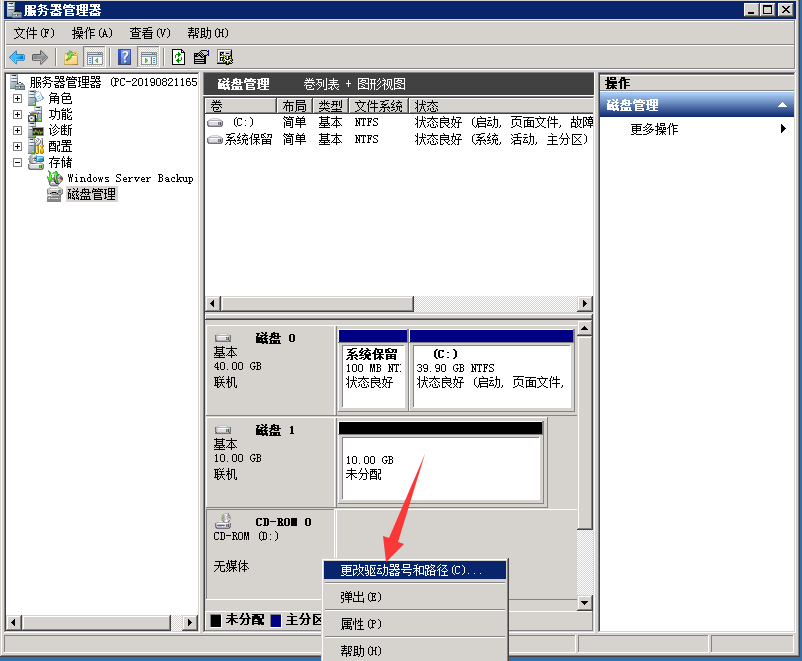Open the 操作(A) menu

pos(91,33)
